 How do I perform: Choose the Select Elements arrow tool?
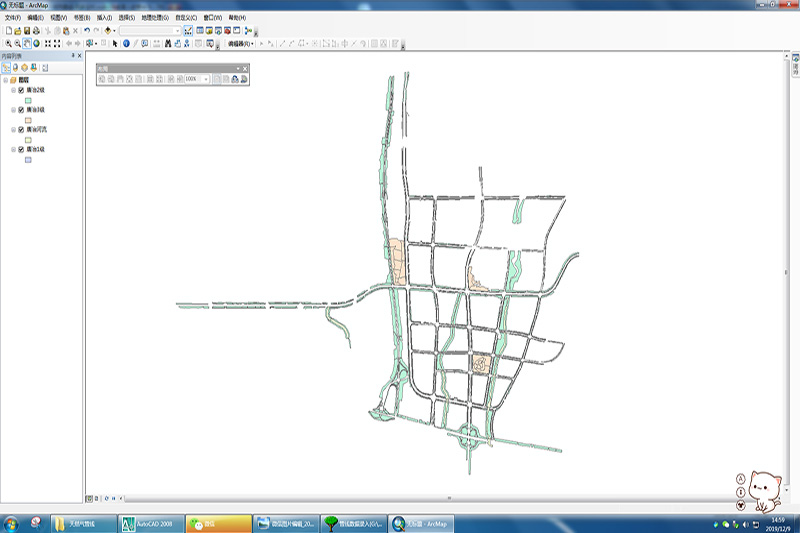click(x=115, y=44)
